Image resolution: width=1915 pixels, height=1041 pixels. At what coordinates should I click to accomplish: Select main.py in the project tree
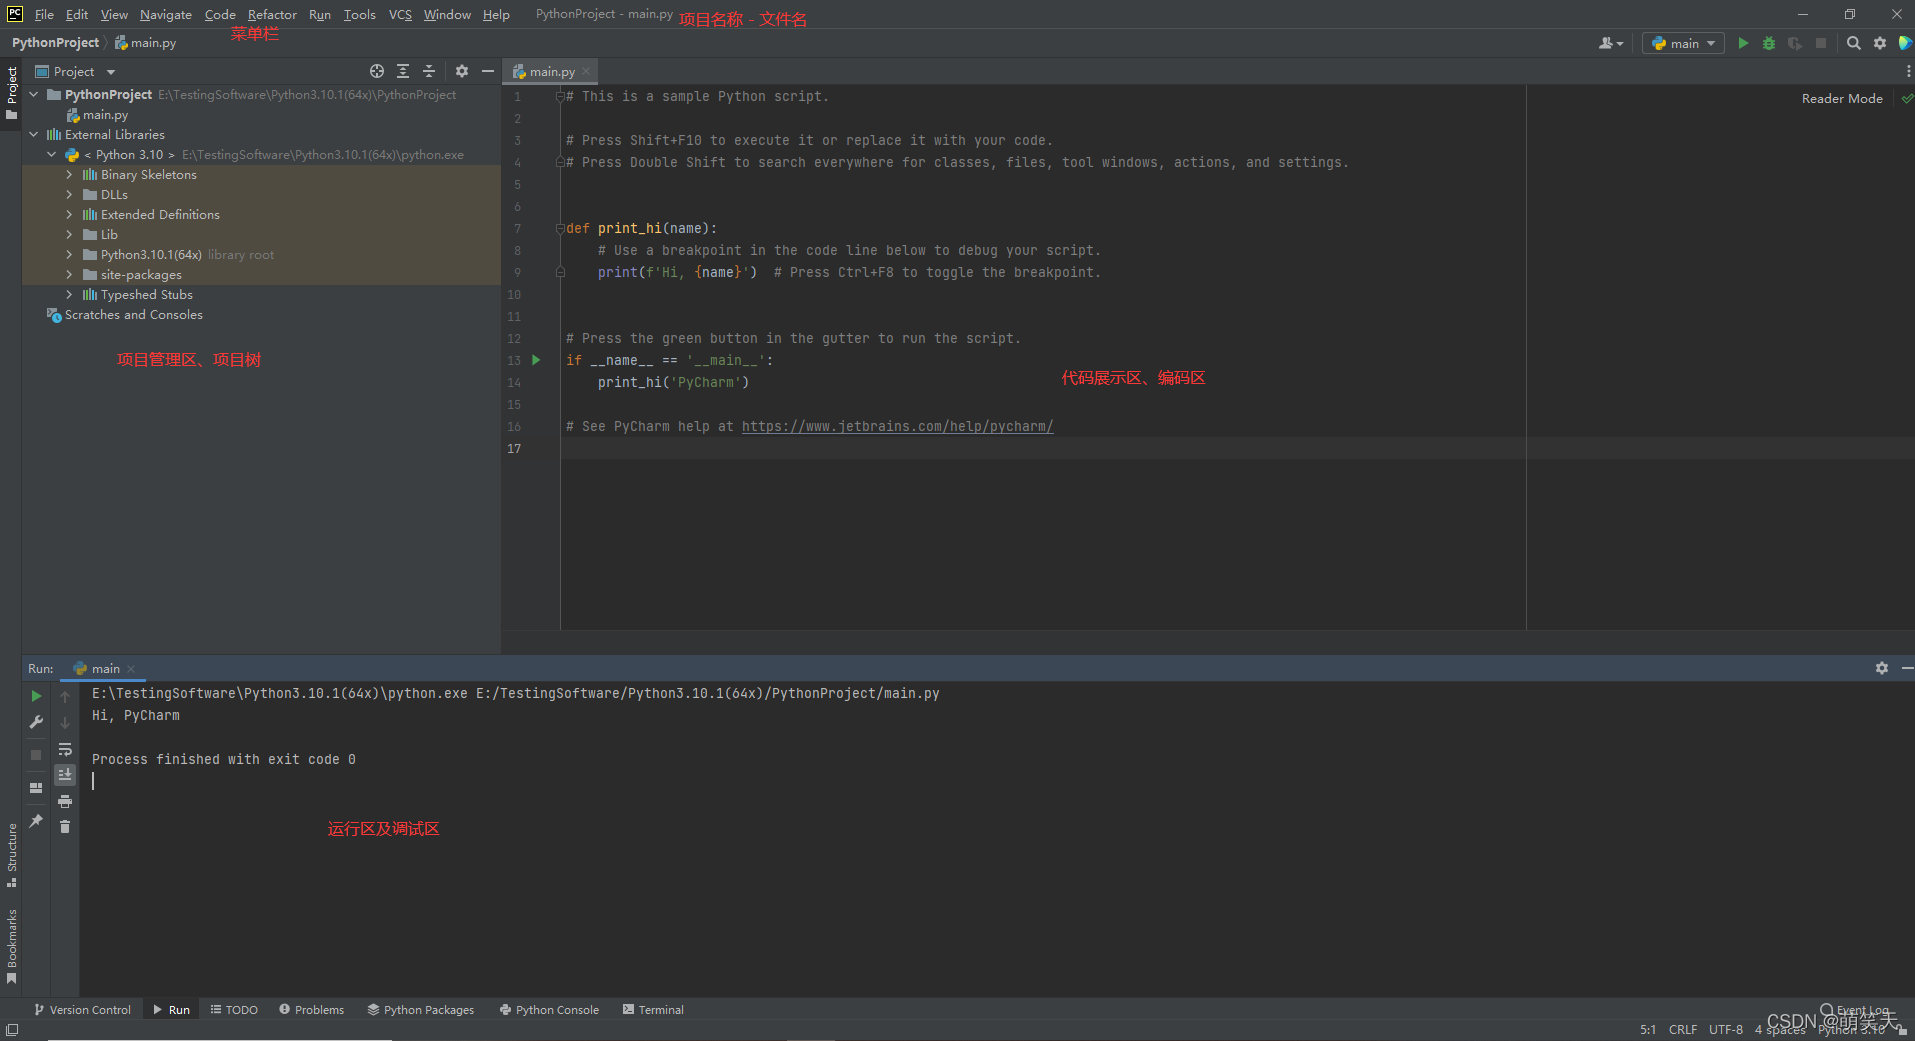point(105,115)
